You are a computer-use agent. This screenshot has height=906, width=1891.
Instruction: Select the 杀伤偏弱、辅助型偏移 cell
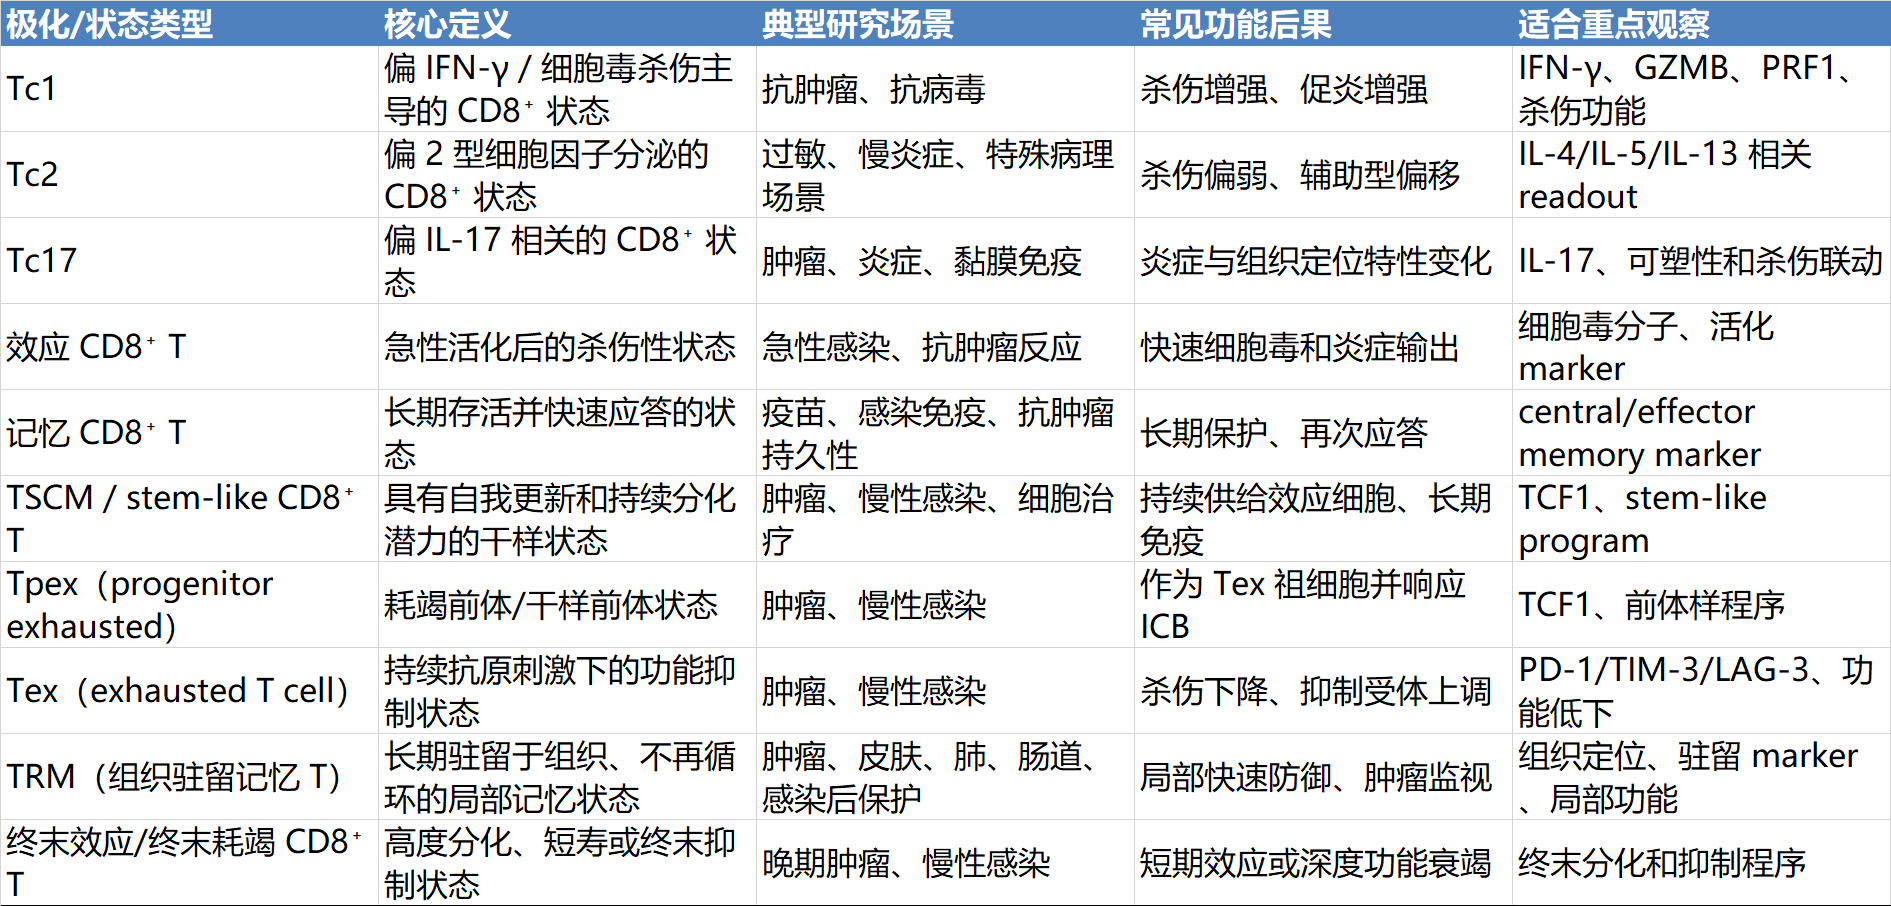click(x=1300, y=176)
